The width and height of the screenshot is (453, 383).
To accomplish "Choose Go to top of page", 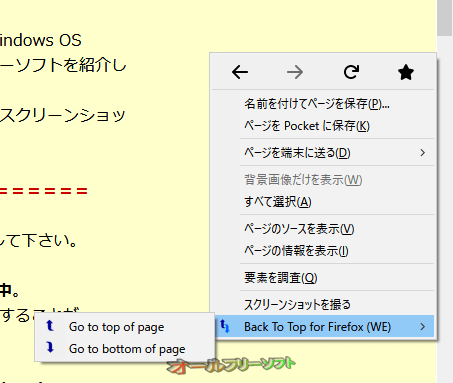I will pos(125,326).
